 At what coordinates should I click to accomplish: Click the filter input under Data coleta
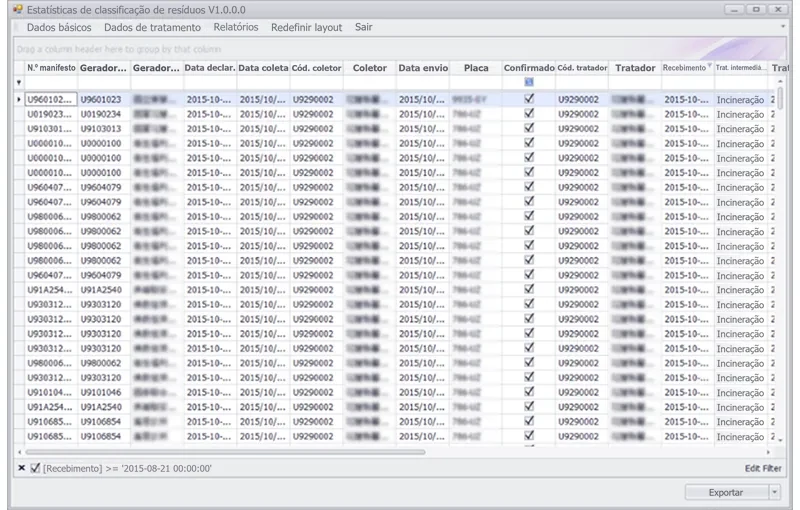(263, 82)
